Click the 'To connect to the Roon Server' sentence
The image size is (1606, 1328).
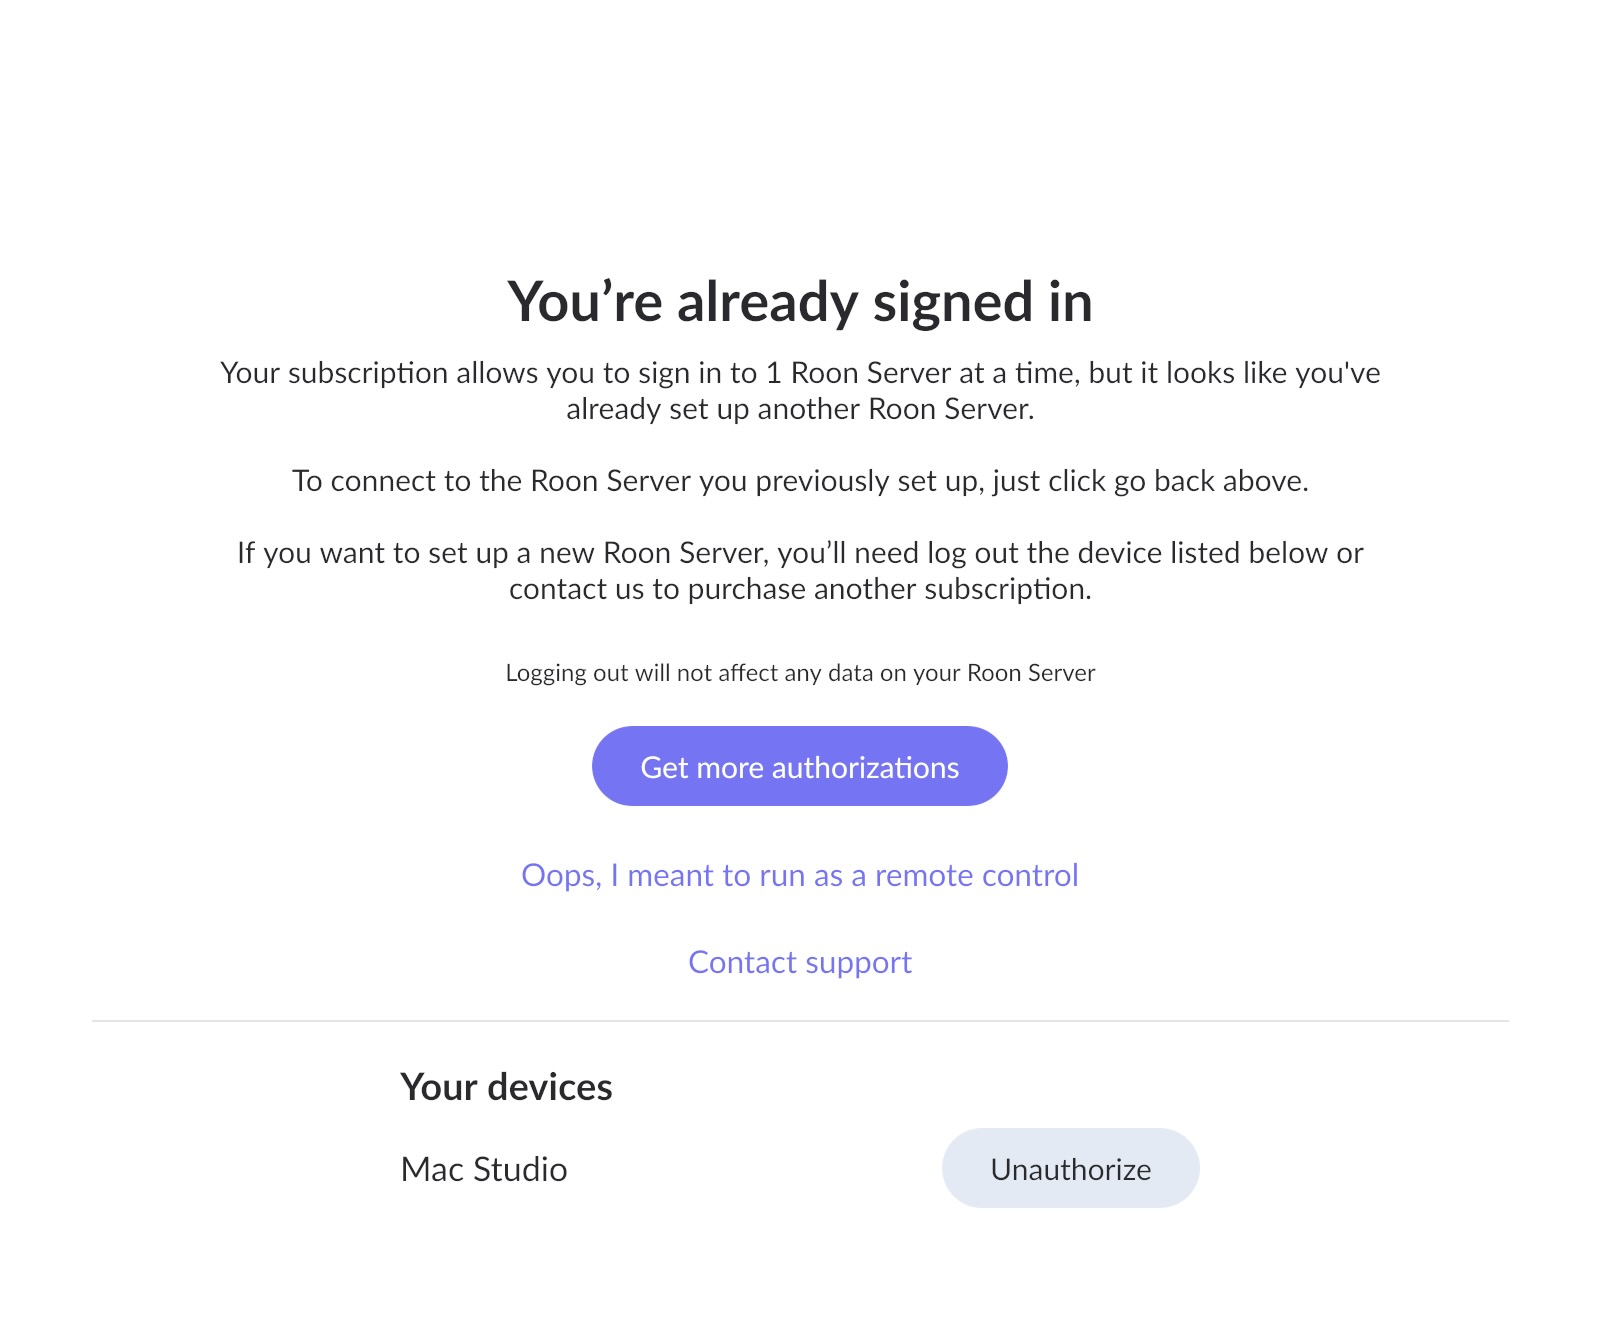pos(800,481)
